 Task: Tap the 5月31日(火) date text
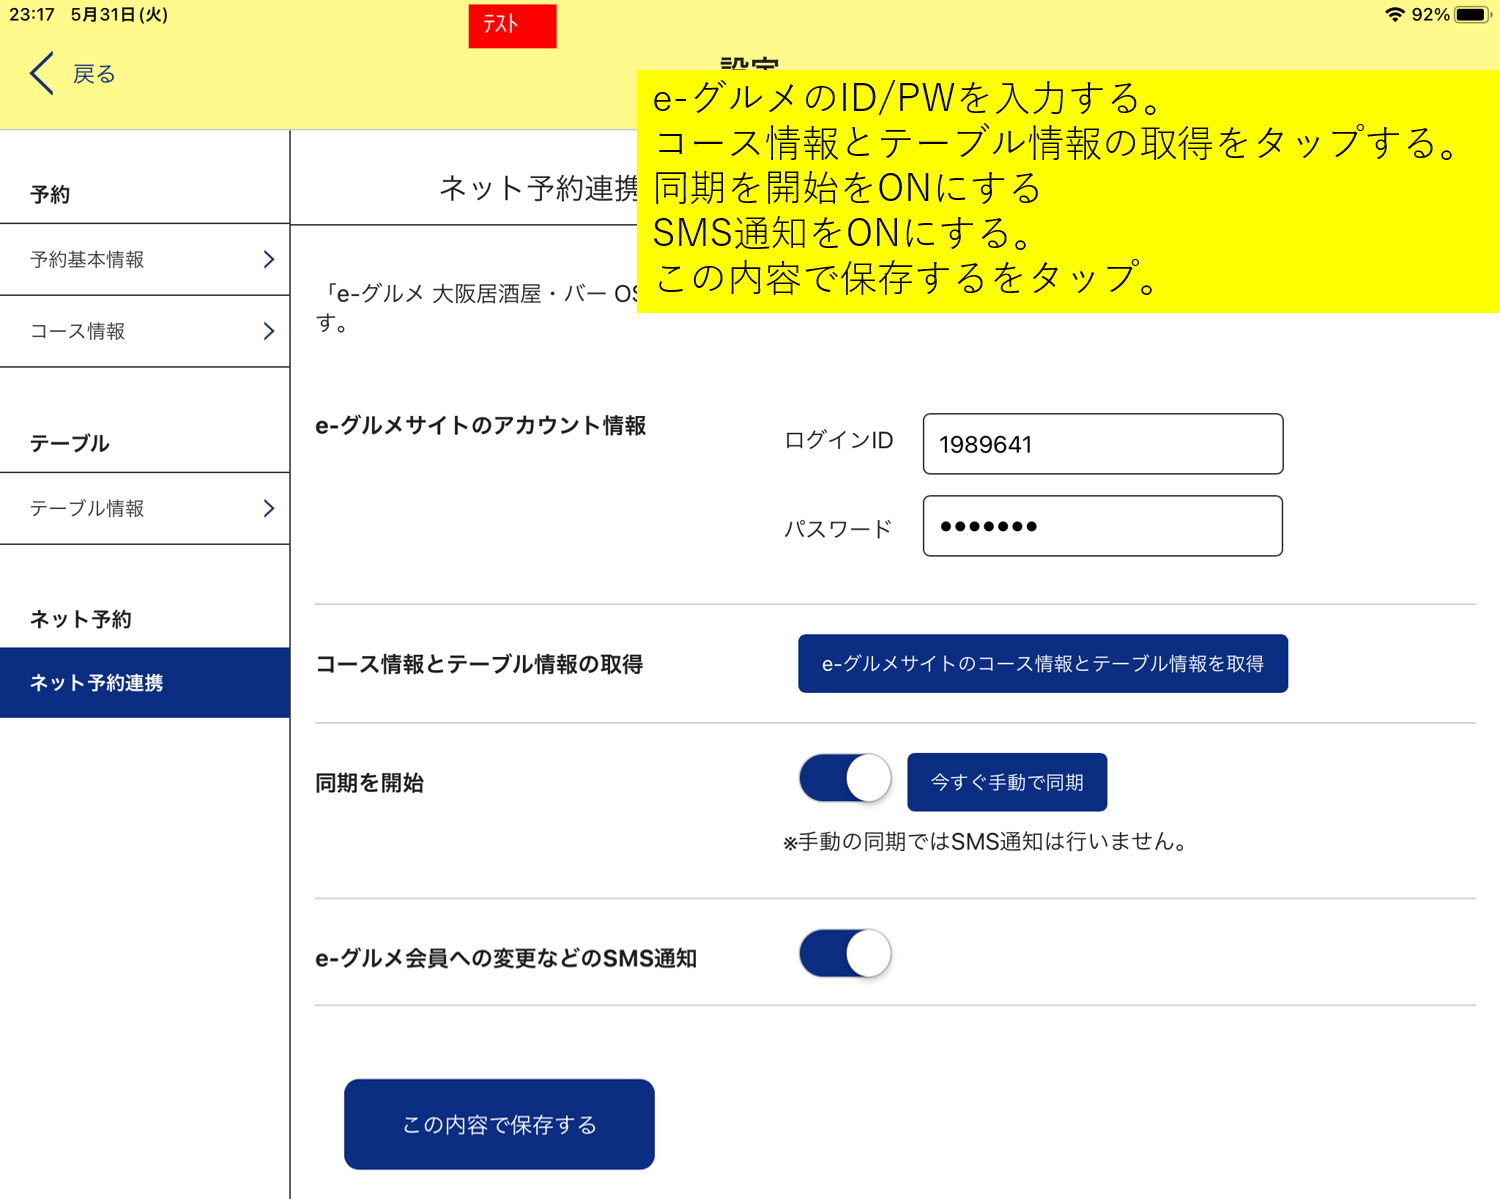(x=119, y=15)
